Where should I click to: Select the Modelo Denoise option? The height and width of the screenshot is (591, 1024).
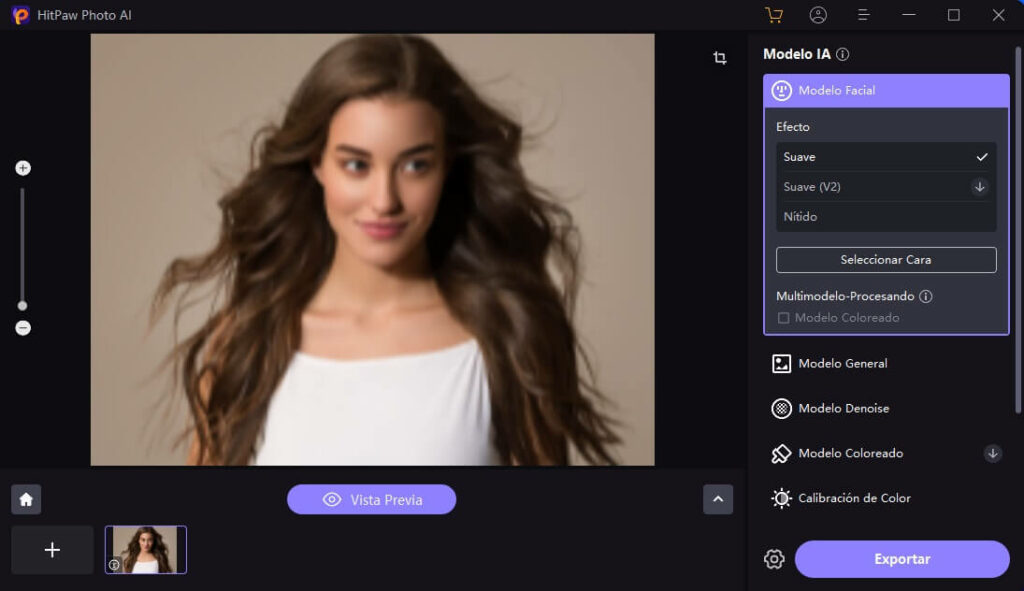coord(843,409)
